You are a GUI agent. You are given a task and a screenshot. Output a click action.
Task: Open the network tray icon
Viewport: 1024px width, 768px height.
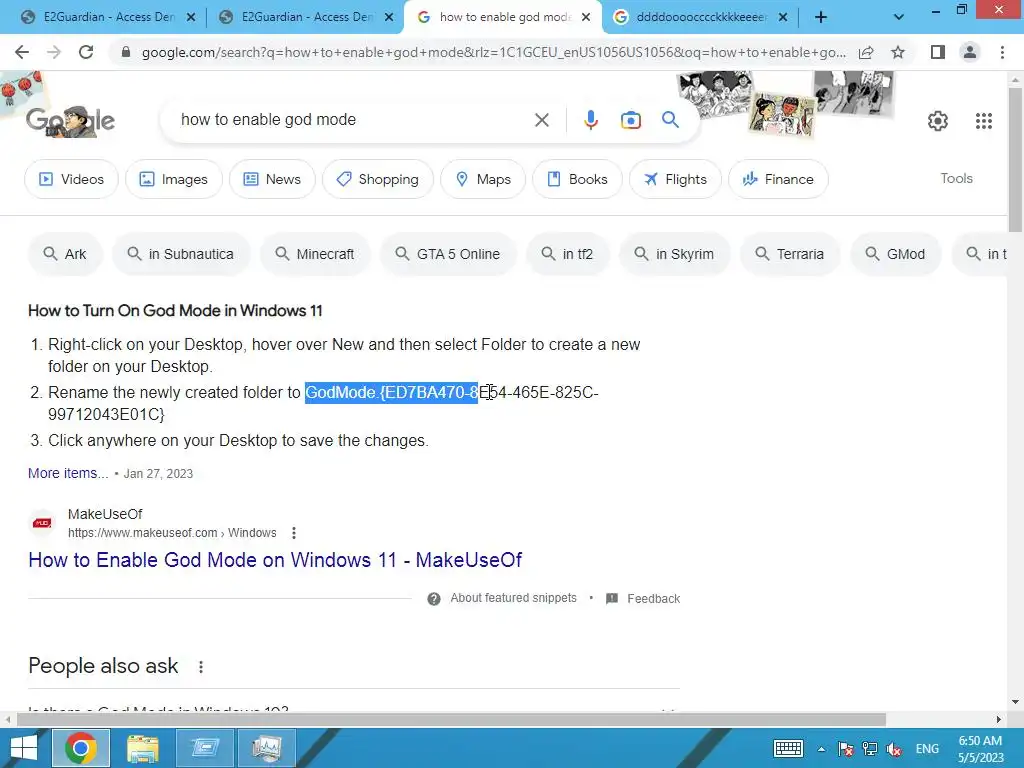tap(869, 749)
